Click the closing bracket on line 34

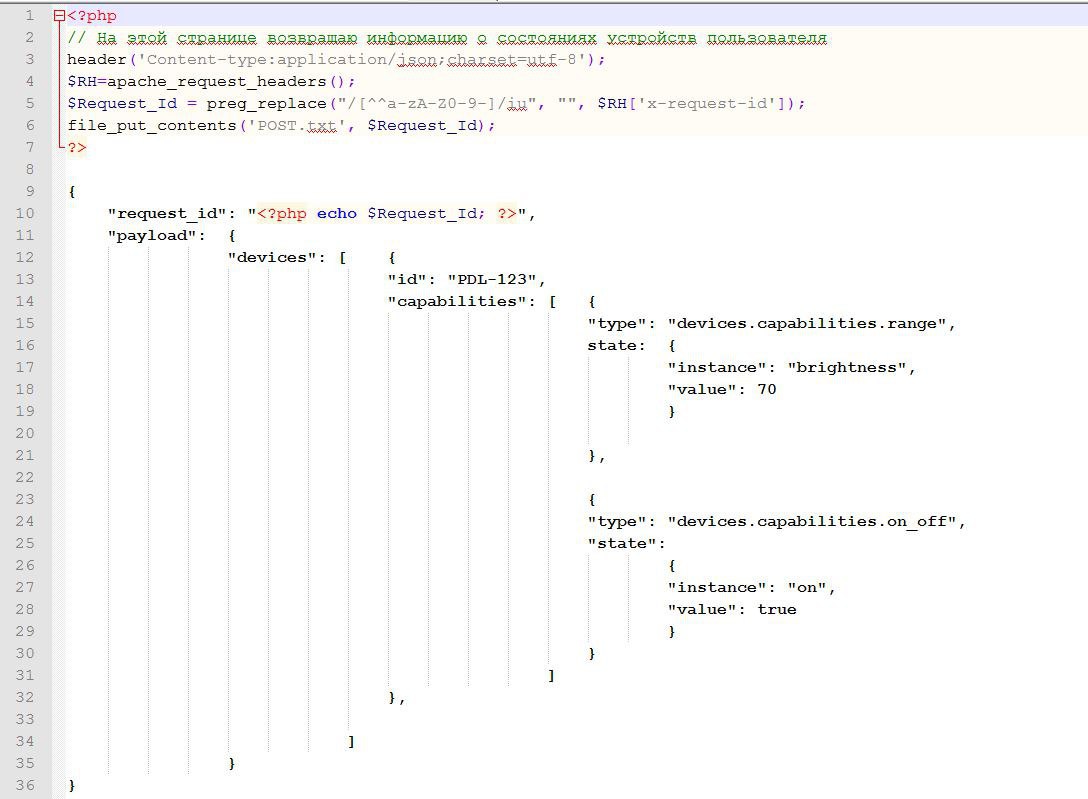[351, 741]
